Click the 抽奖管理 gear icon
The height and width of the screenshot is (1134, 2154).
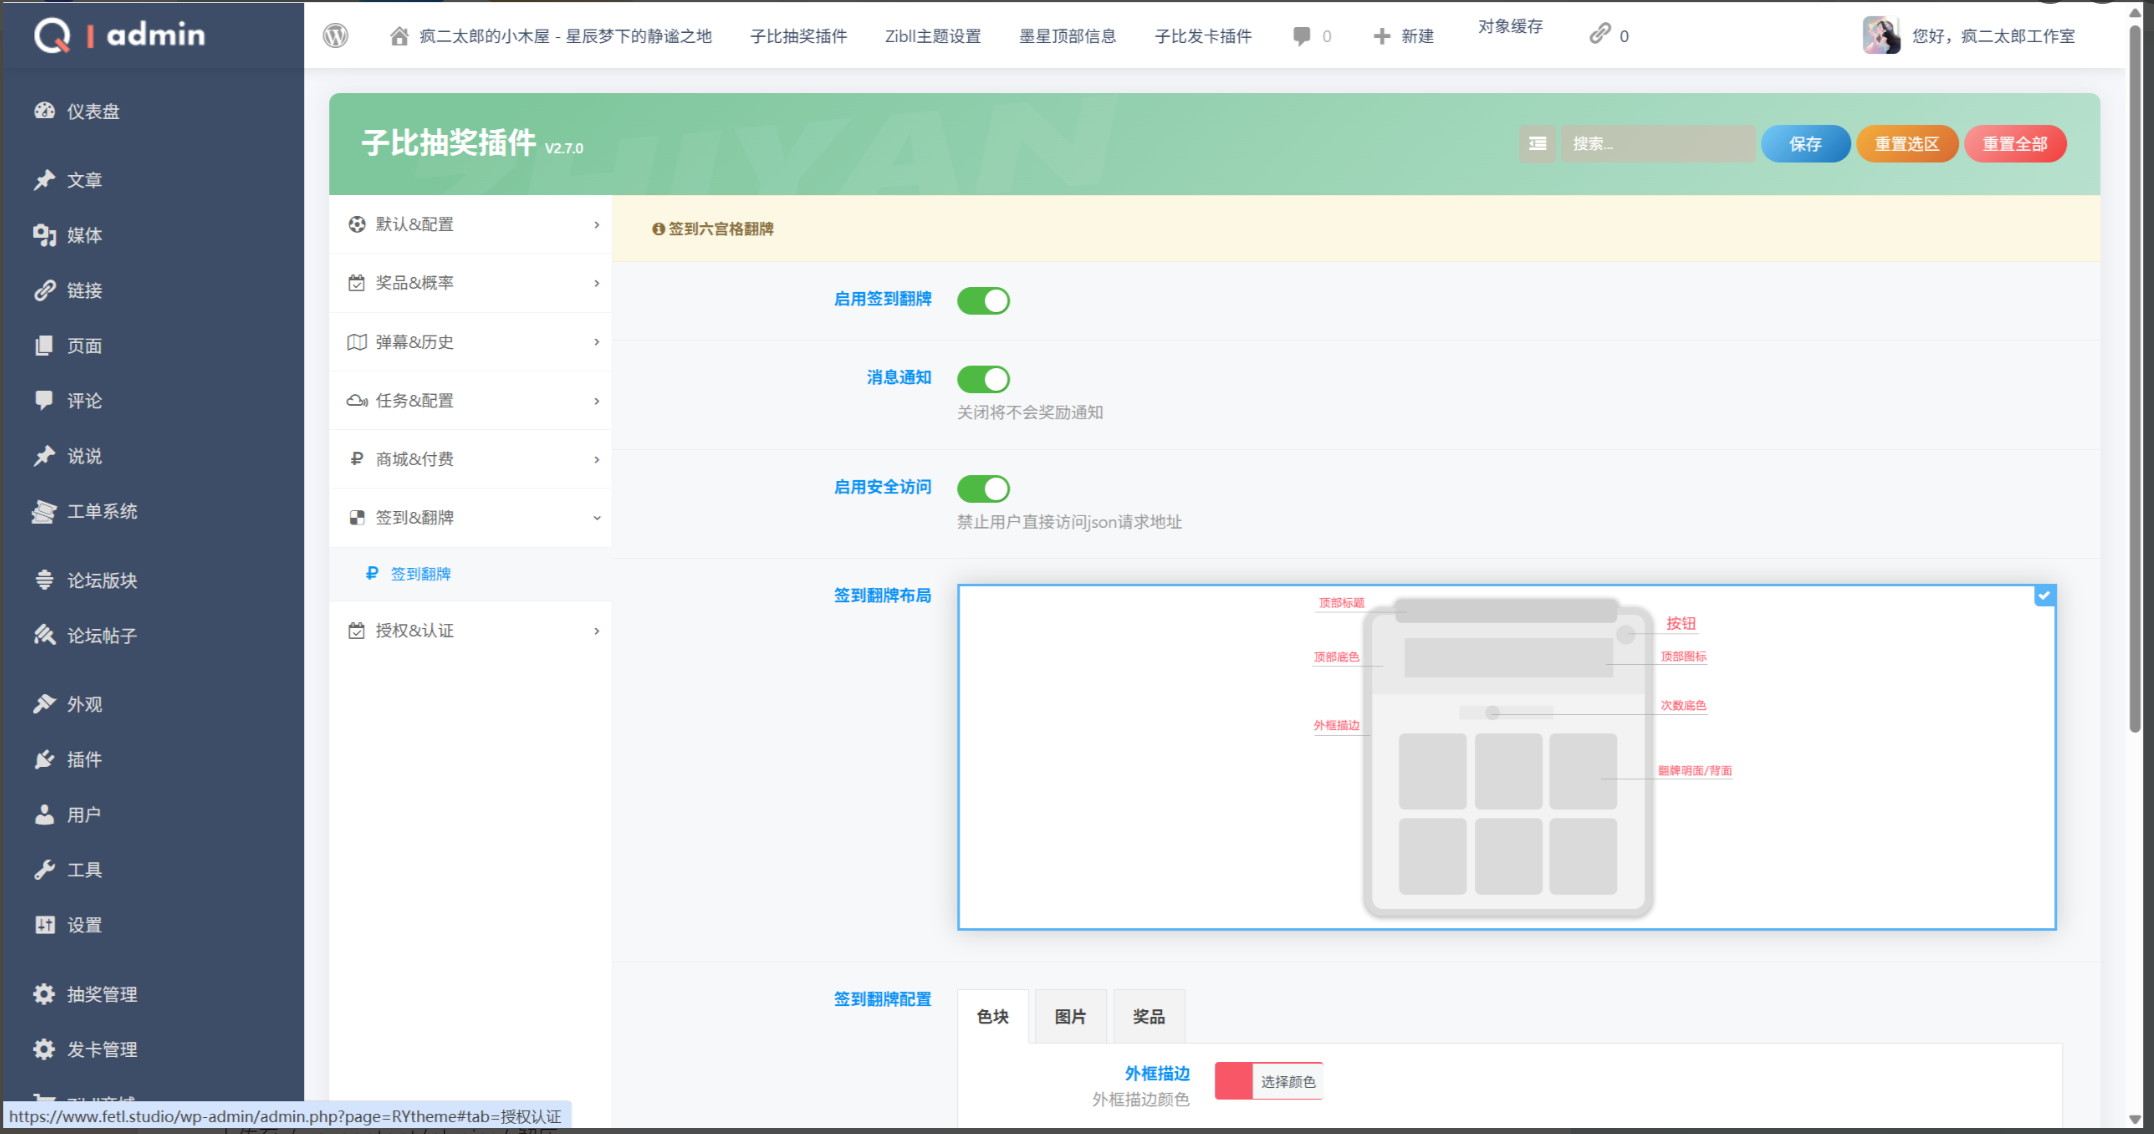point(45,994)
